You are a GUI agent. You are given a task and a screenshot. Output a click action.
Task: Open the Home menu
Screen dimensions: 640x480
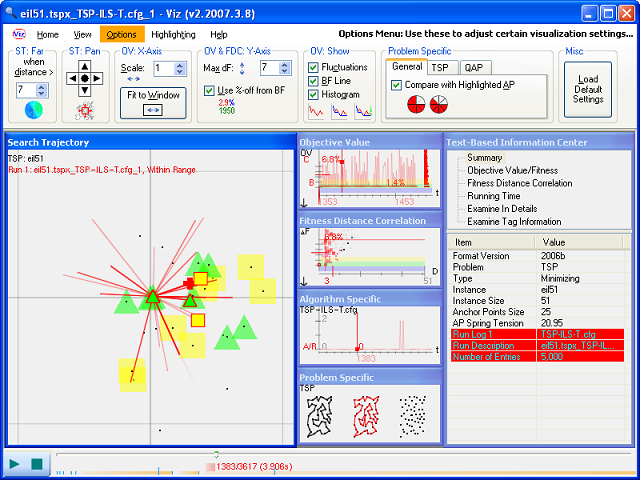(x=48, y=35)
